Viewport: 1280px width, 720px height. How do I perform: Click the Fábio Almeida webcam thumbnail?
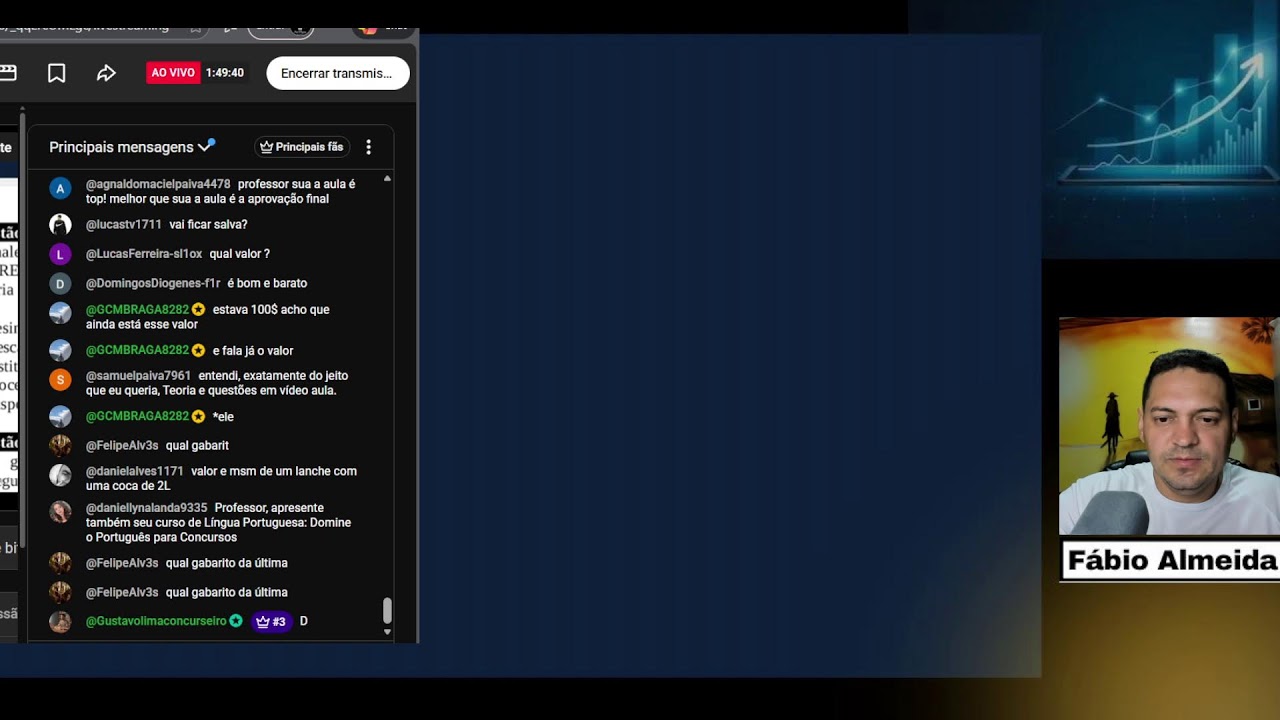click(x=1169, y=427)
